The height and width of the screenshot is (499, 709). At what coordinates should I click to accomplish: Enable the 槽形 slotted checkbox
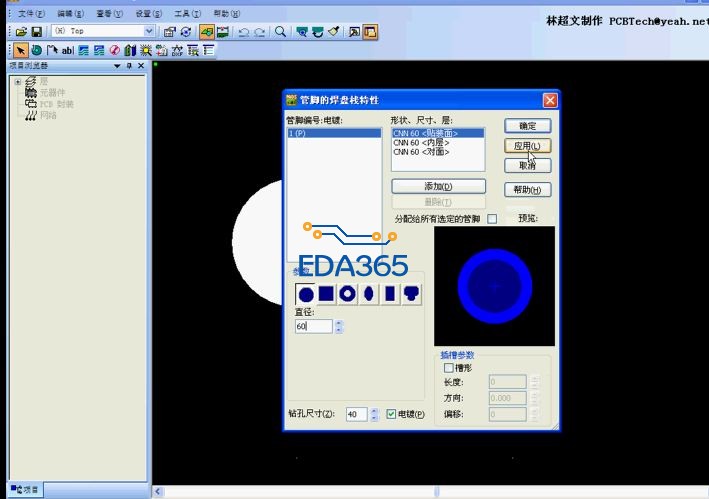coord(449,368)
